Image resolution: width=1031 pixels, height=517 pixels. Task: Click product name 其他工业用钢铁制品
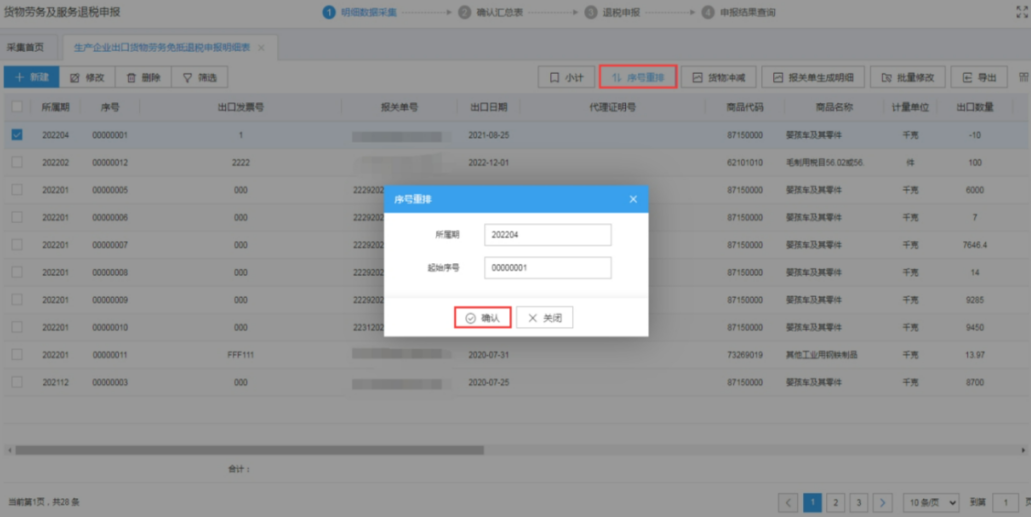[821, 355]
